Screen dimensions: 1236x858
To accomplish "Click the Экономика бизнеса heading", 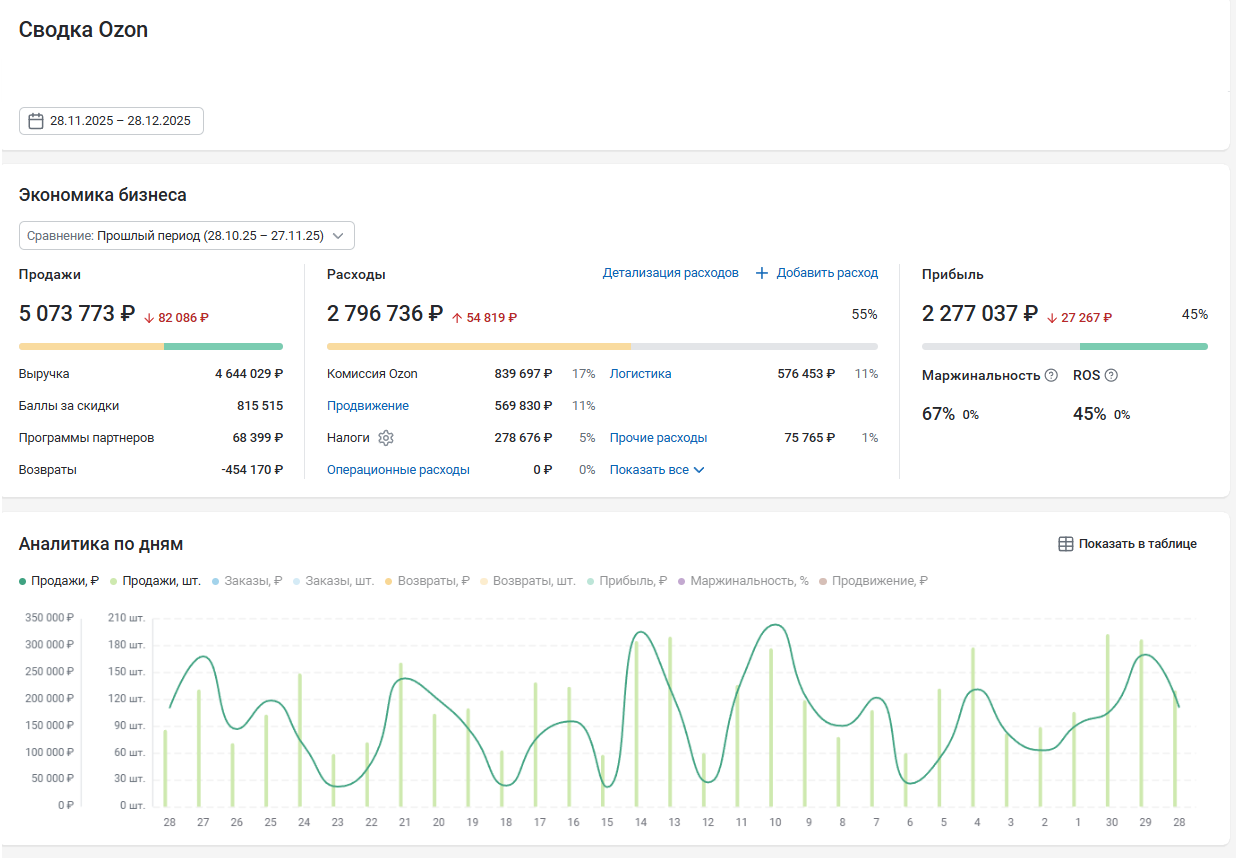I will [x=103, y=195].
